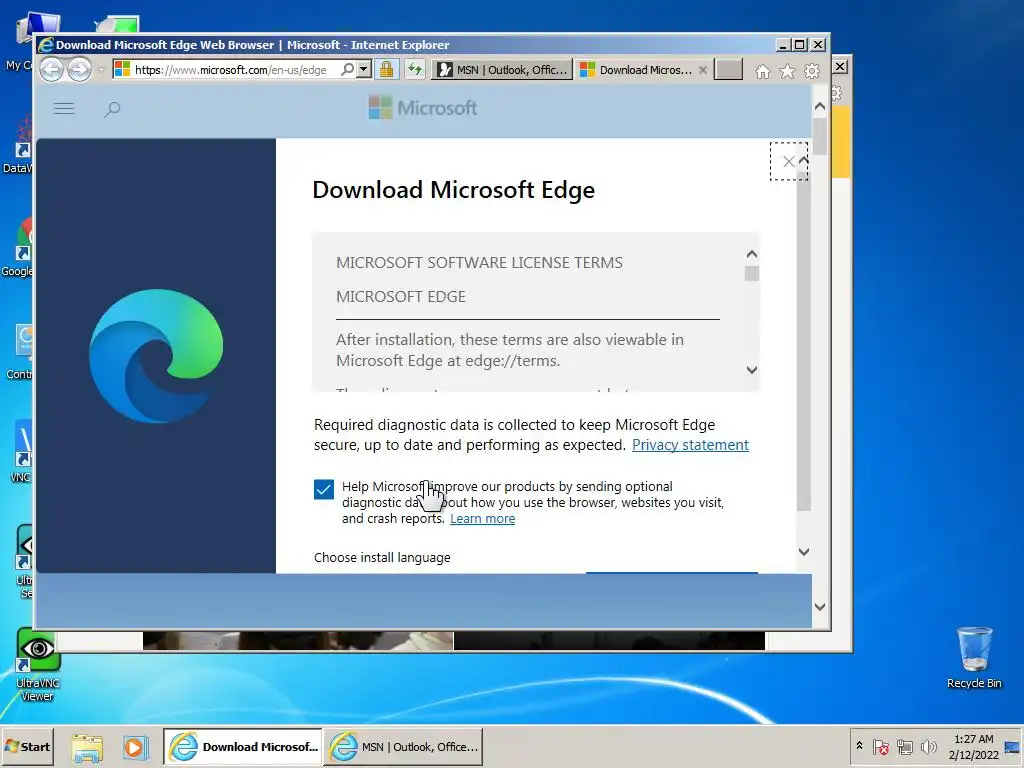Click the Microsoft Edge logo image
The height and width of the screenshot is (768, 1024).
[156, 356]
